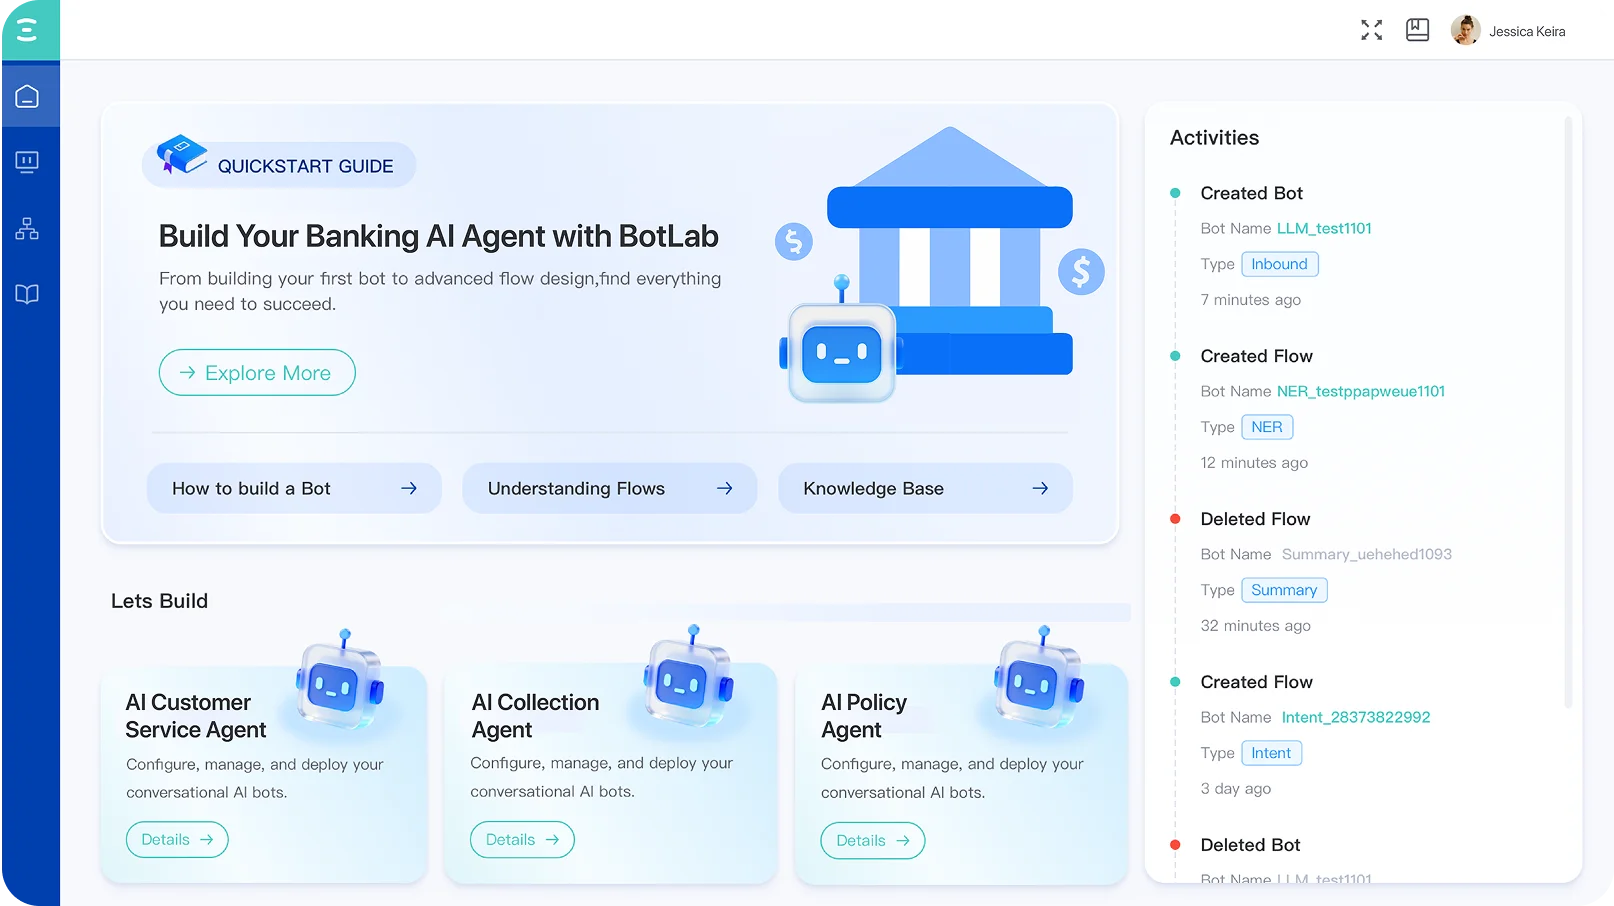View Details for AI Customer Service Agent
This screenshot has height=906, width=1614.
(x=177, y=840)
